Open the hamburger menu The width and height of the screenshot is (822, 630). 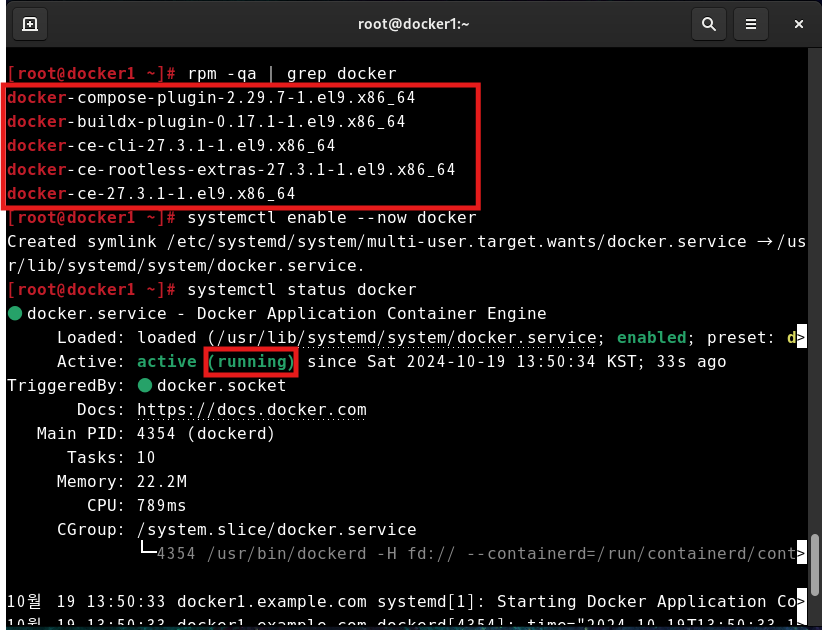[751, 24]
